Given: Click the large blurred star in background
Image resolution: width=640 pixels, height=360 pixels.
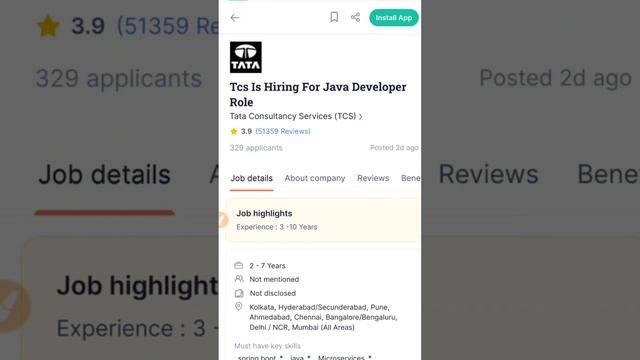Looking at the screenshot, I should [x=48, y=27].
